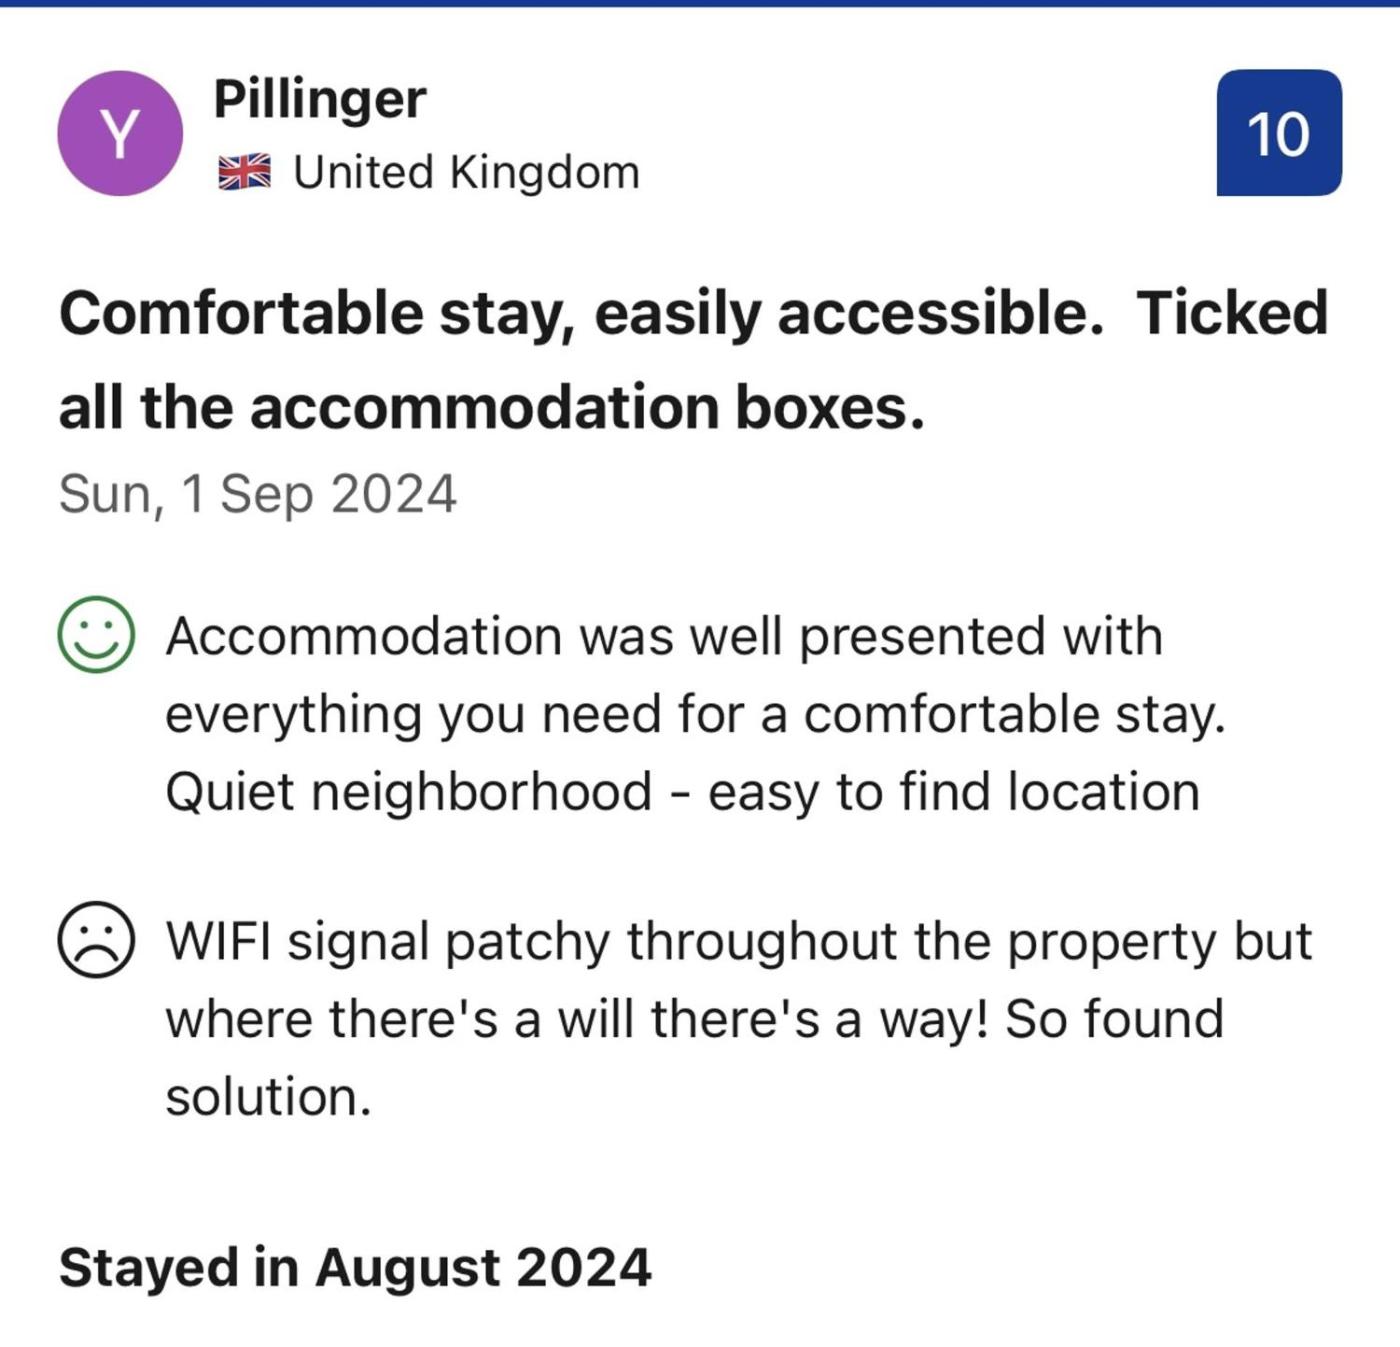Click the 'Stayed in August 2024' label
The height and width of the screenshot is (1347, 1400).
point(355,1267)
